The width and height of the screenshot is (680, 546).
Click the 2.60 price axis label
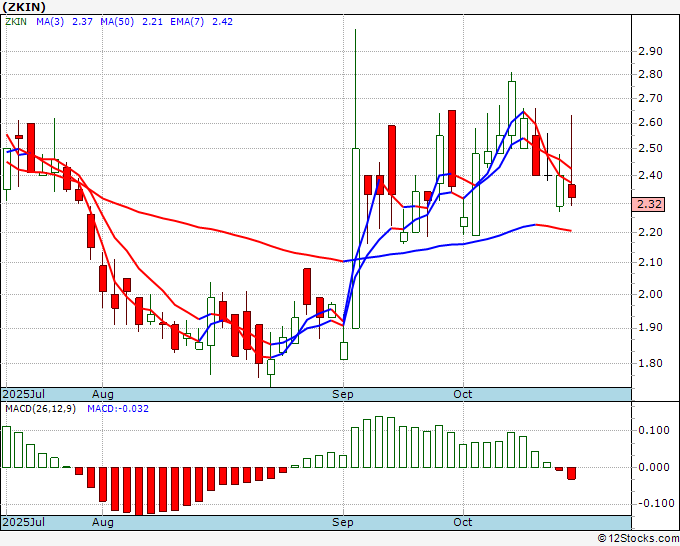coord(651,123)
